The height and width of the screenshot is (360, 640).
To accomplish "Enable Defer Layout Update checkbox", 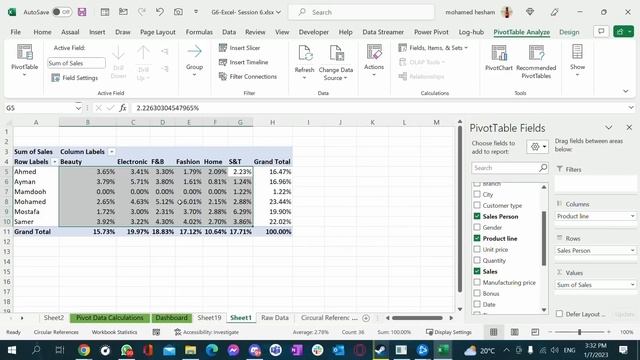I will tap(559, 314).
